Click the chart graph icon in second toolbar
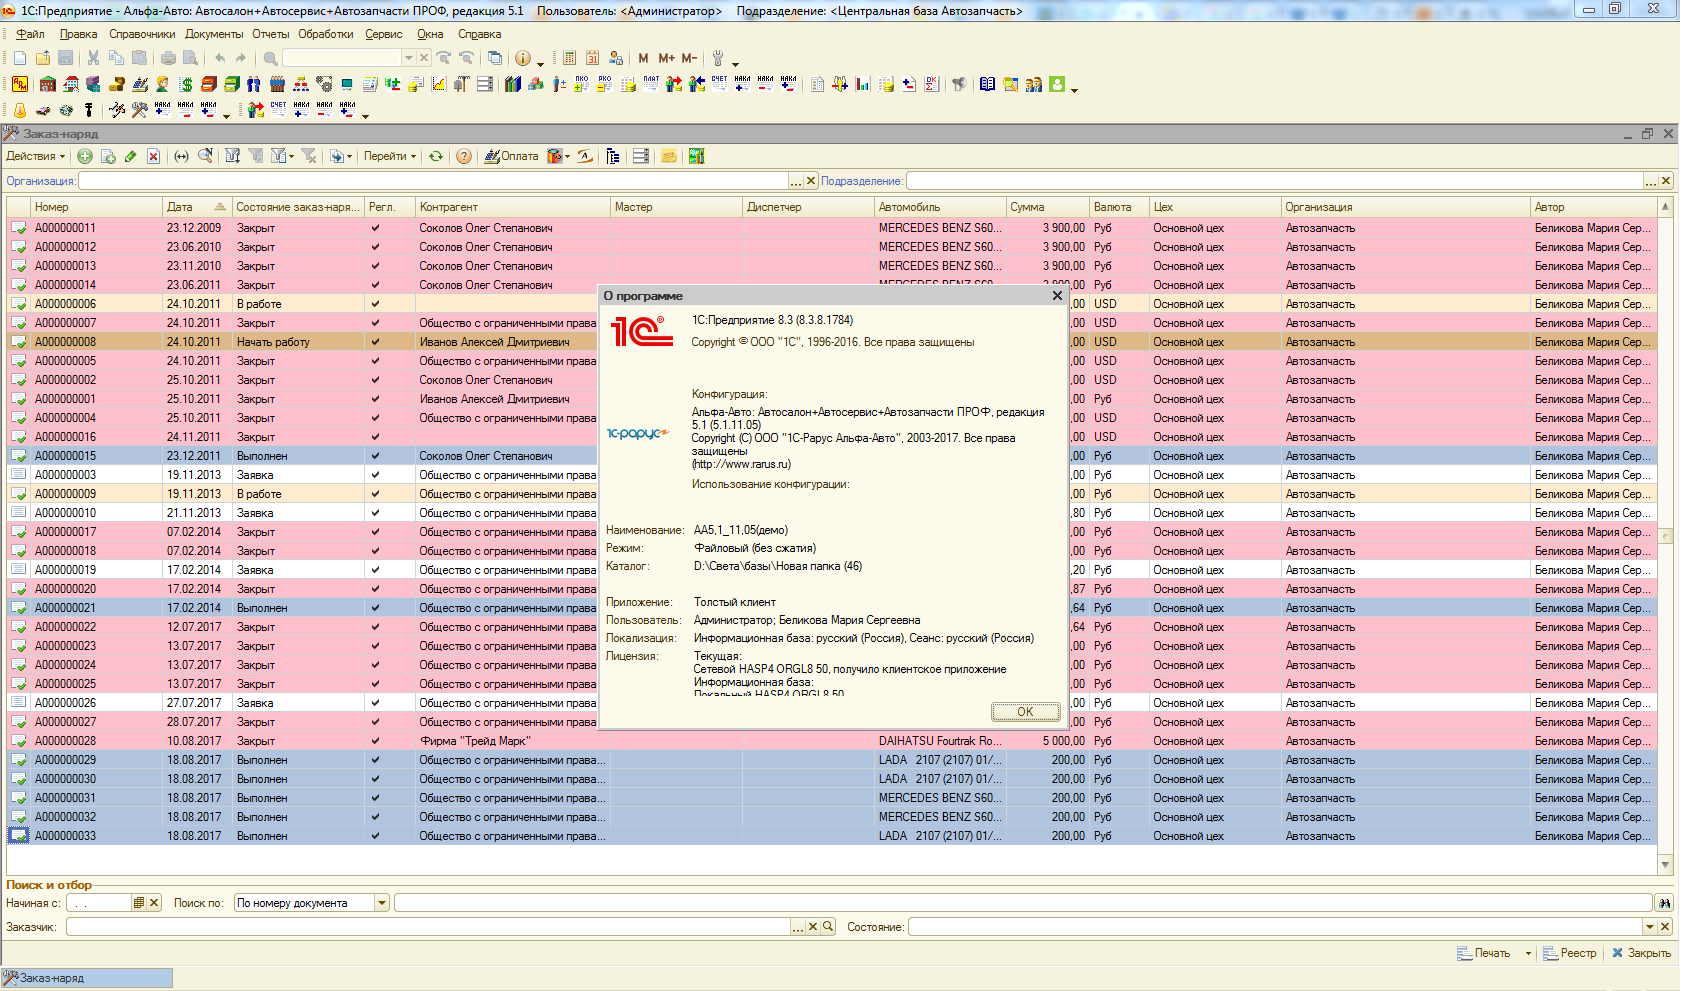The height and width of the screenshot is (991, 1686). click(438, 84)
